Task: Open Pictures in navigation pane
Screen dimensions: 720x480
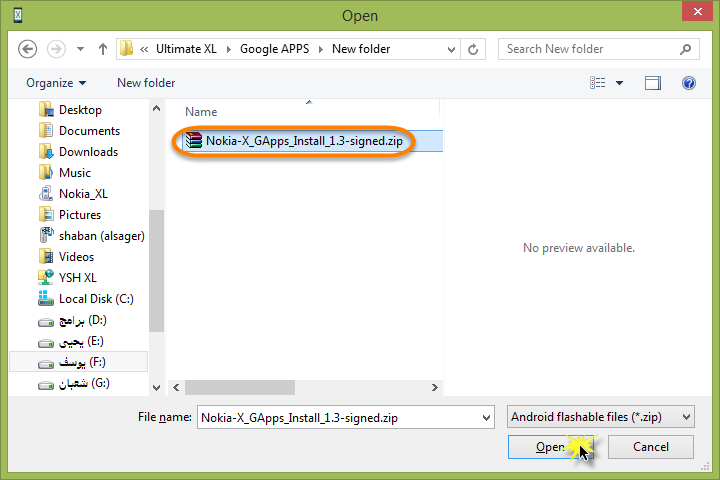Action: click(80, 215)
